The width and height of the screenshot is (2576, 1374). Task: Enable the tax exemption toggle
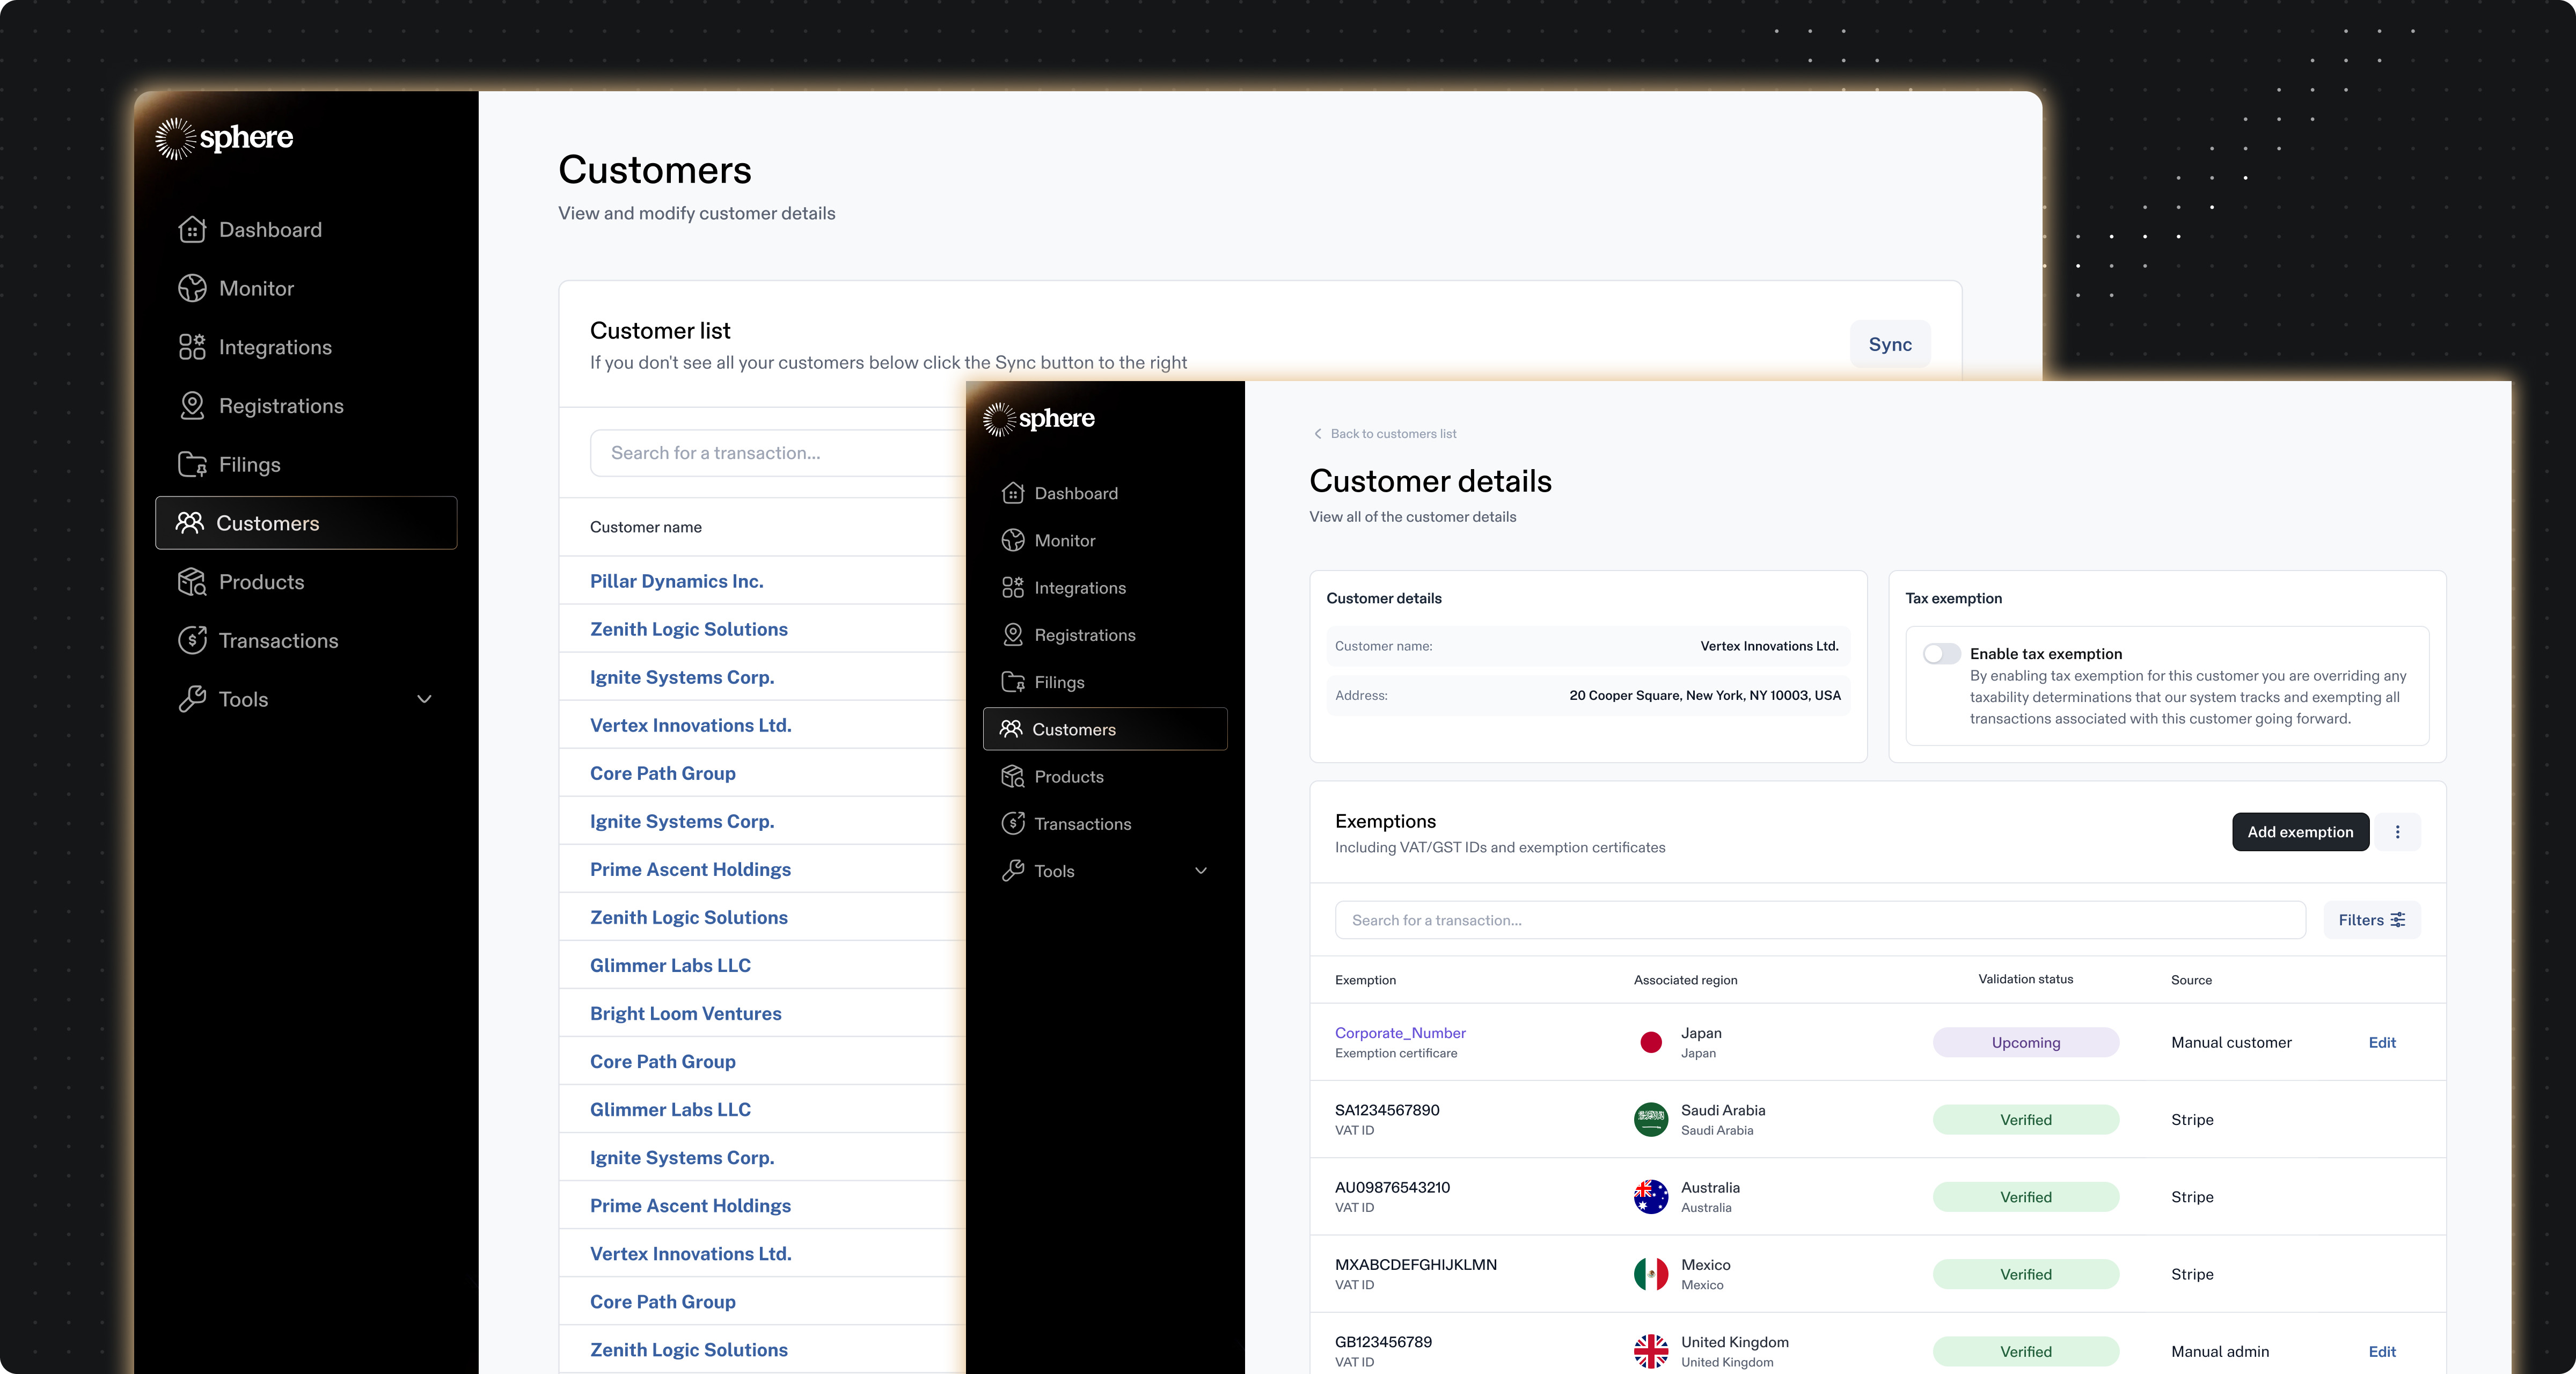[x=1941, y=654]
